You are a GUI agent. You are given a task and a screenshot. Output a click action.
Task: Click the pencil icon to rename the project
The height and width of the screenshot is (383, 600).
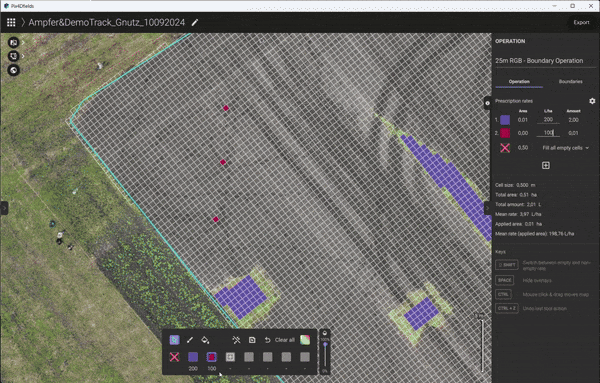195,23
